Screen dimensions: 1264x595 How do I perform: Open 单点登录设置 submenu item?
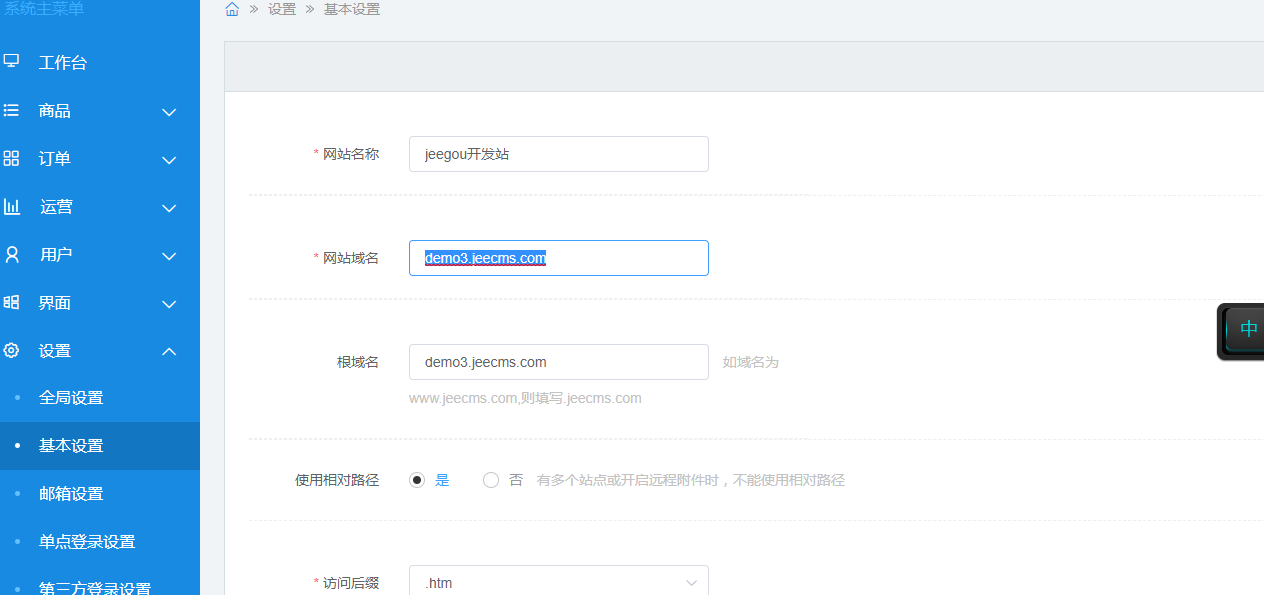point(100,542)
